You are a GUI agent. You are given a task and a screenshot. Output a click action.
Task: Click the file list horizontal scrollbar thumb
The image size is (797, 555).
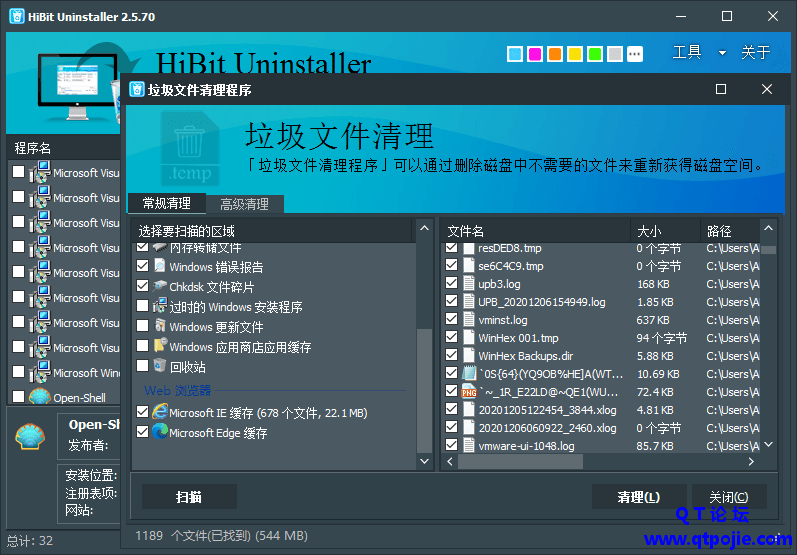tap(520, 461)
